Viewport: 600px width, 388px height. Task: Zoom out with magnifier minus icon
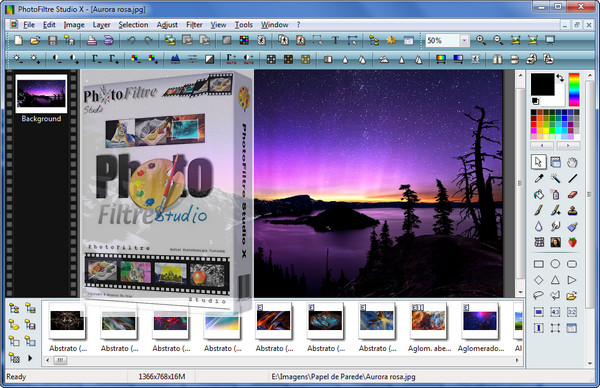click(x=498, y=40)
